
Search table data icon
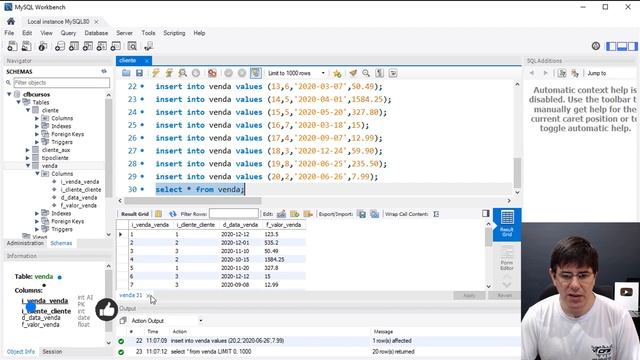tap(132, 46)
